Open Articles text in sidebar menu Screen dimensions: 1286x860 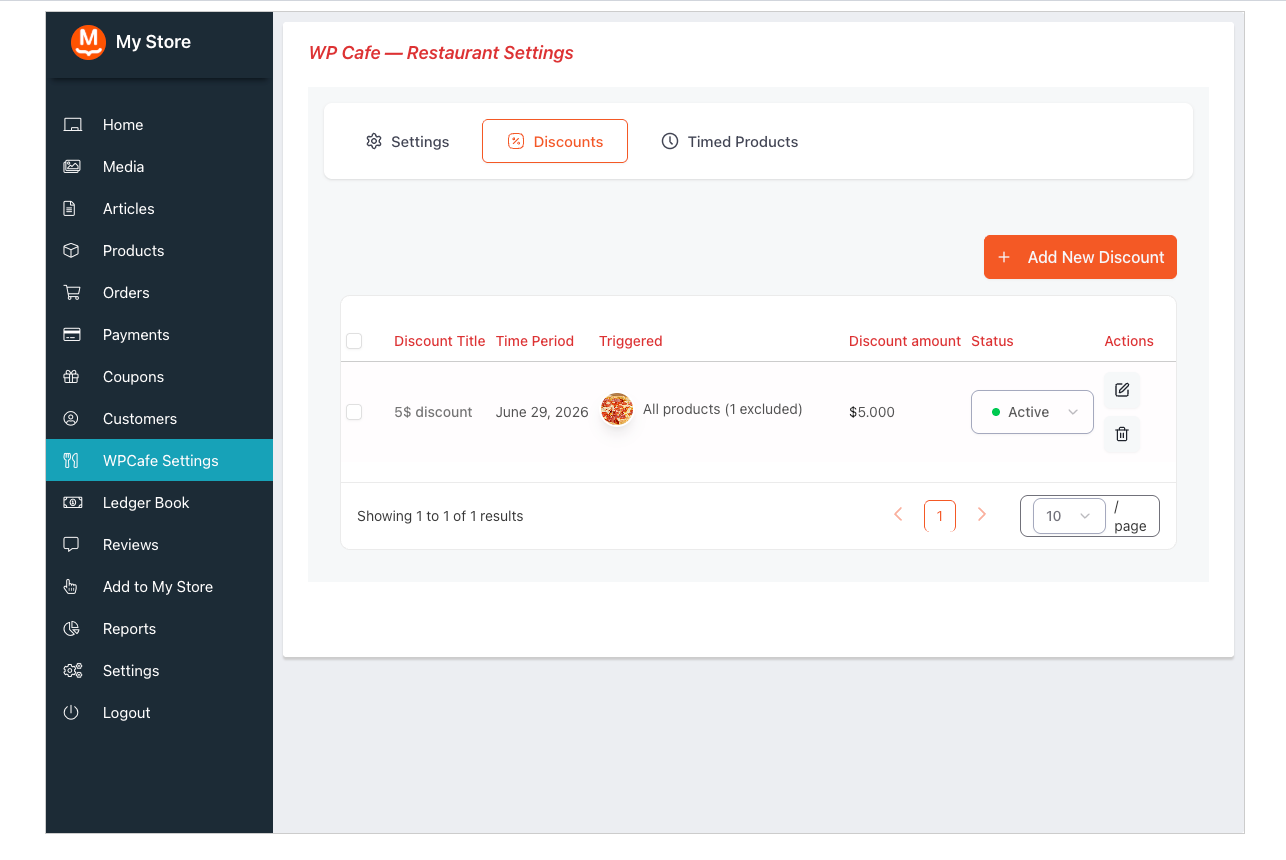[x=129, y=209]
